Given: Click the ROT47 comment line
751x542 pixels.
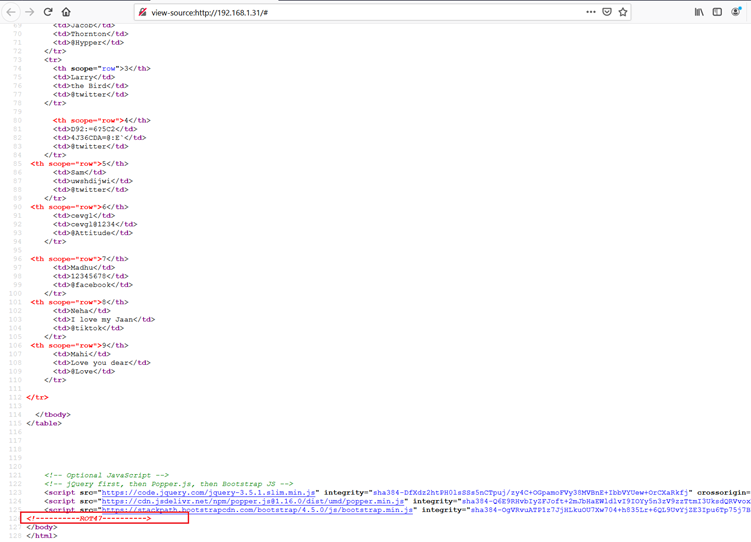Looking at the screenshot, I should (x=90, y=519).
